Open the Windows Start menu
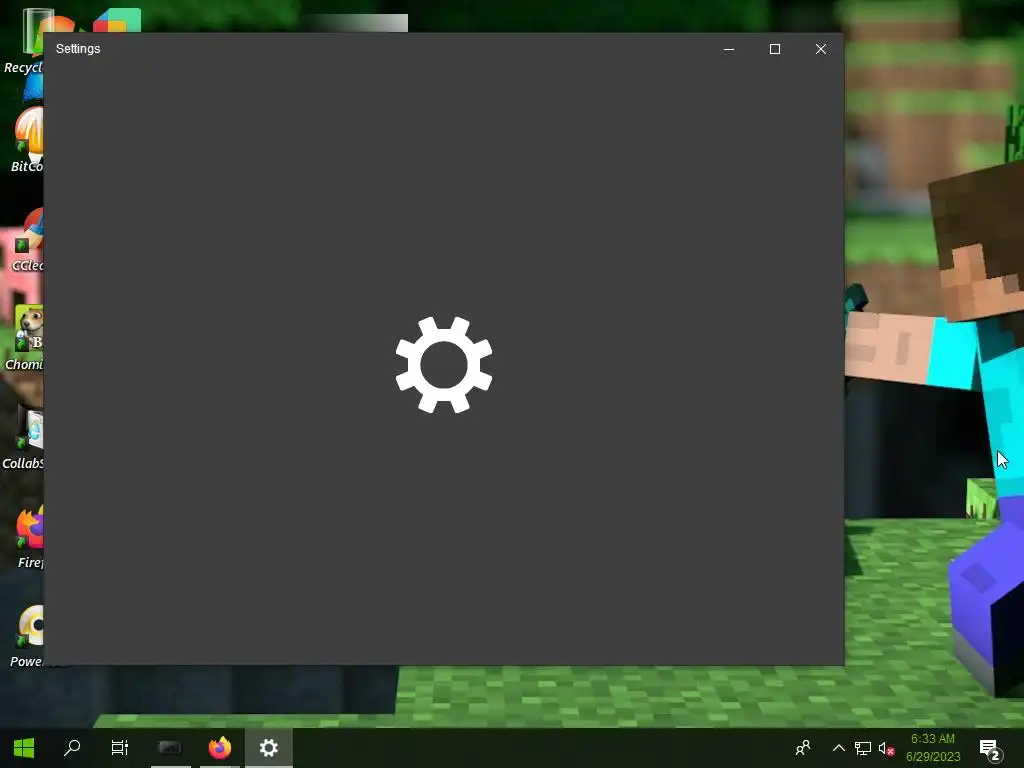The image size is (1024, 768). tap(24, 748)
